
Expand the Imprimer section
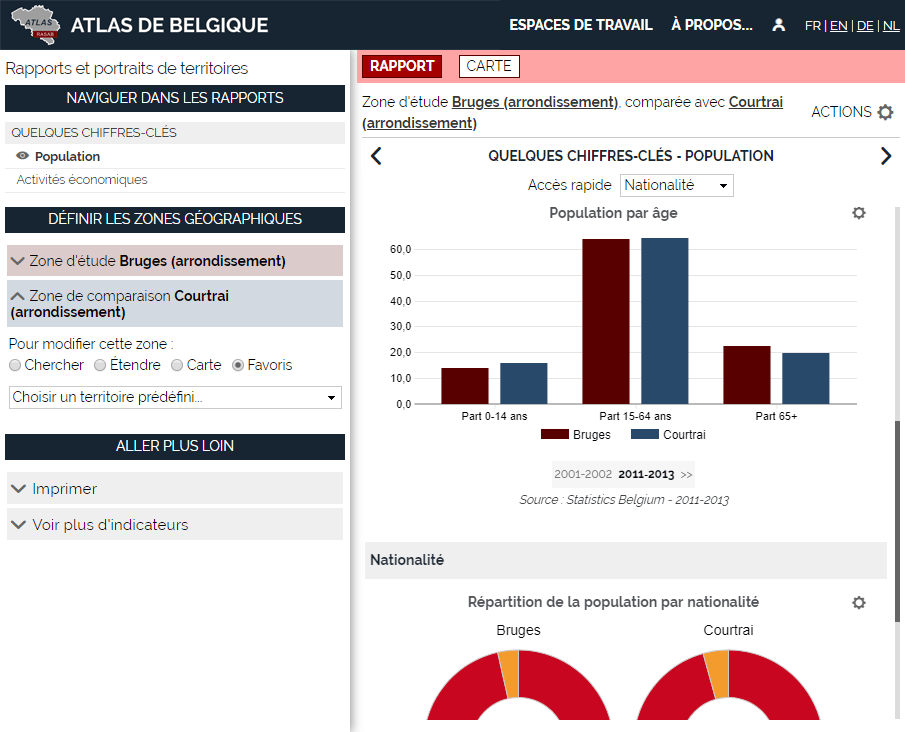coord(175,488)
